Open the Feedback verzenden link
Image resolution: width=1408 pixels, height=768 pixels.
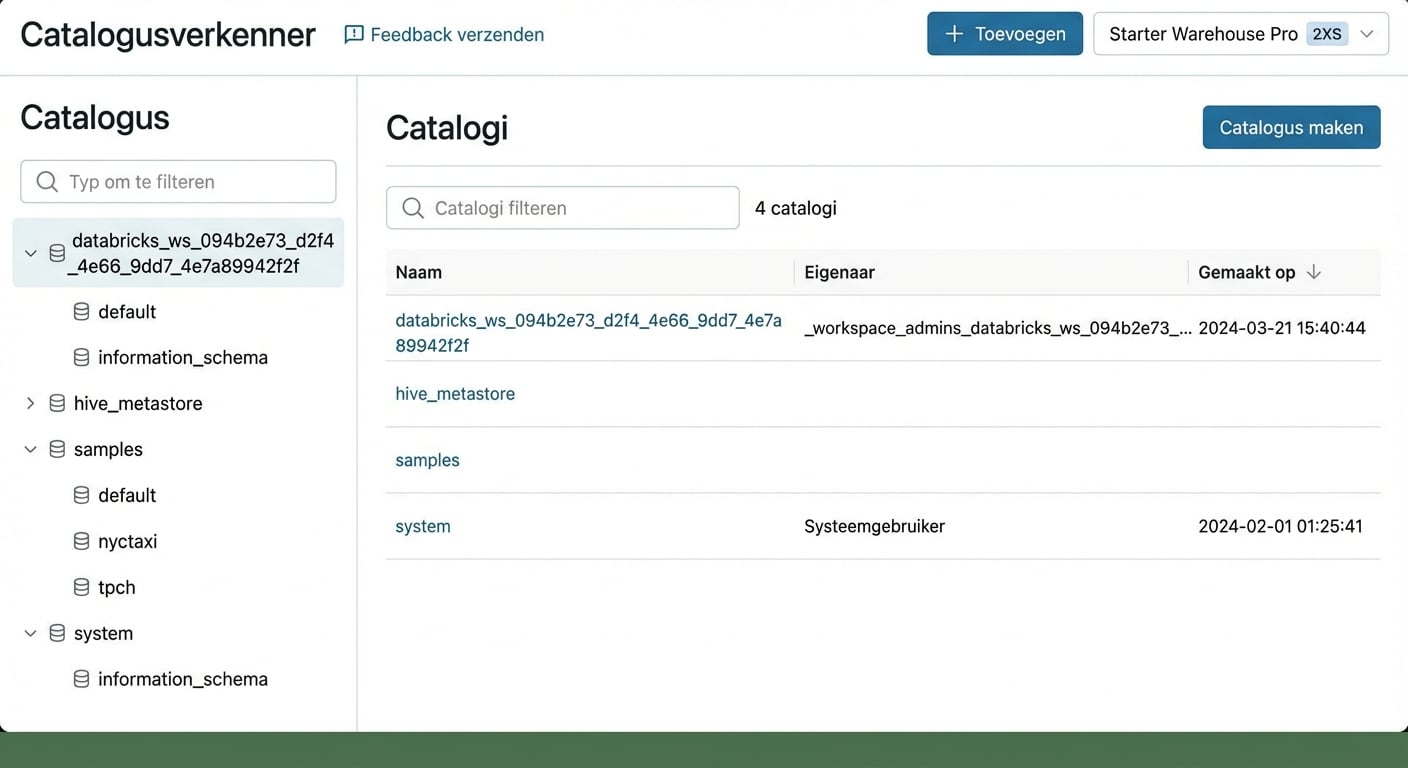pos(457,34)
